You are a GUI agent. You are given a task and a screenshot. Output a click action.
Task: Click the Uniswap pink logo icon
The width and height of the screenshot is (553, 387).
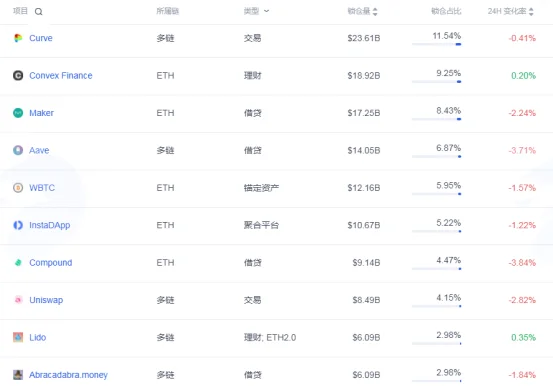(x=18, y=300)
